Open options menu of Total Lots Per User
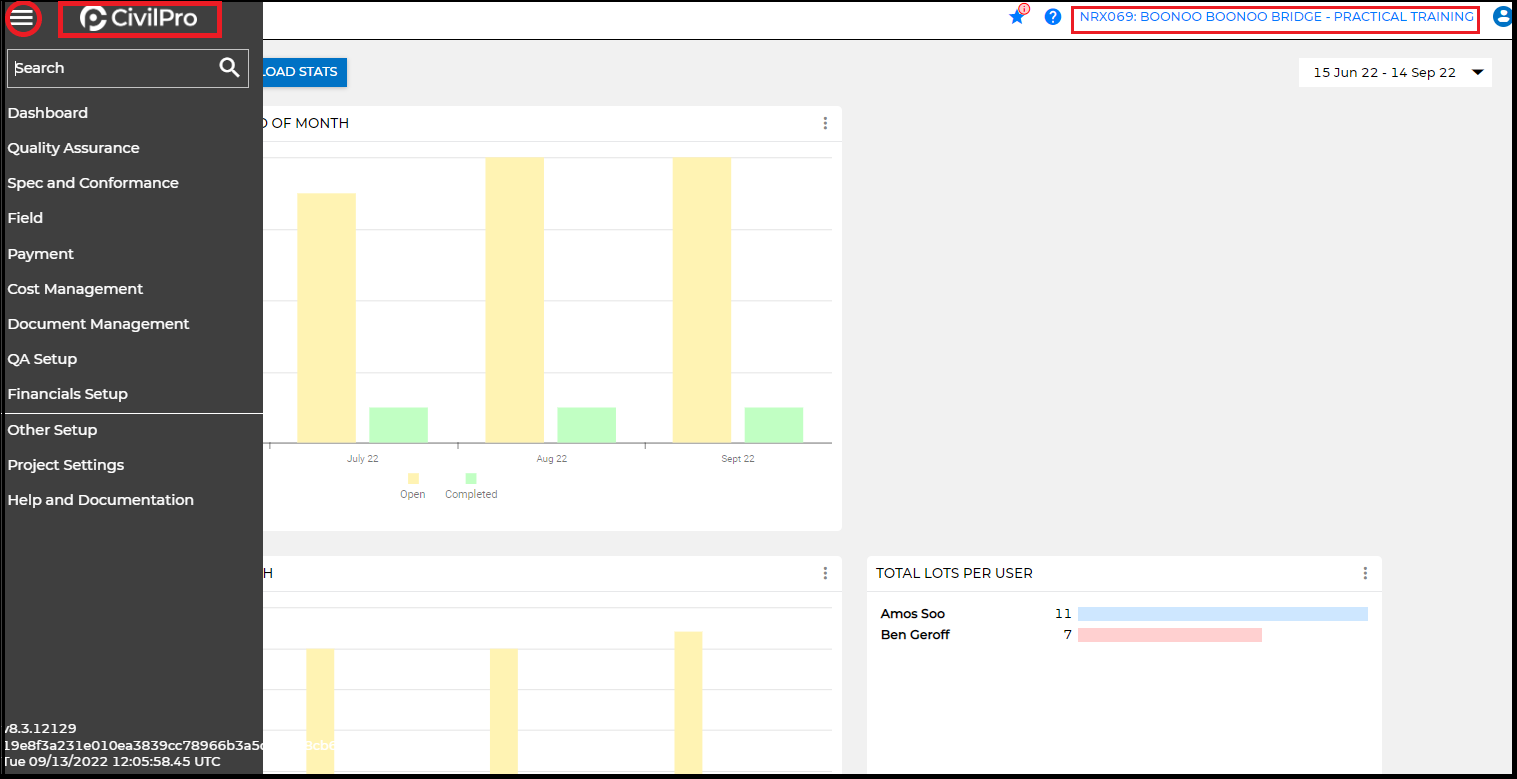Viewport: 1517px width, 779px height. point(1365,573)
